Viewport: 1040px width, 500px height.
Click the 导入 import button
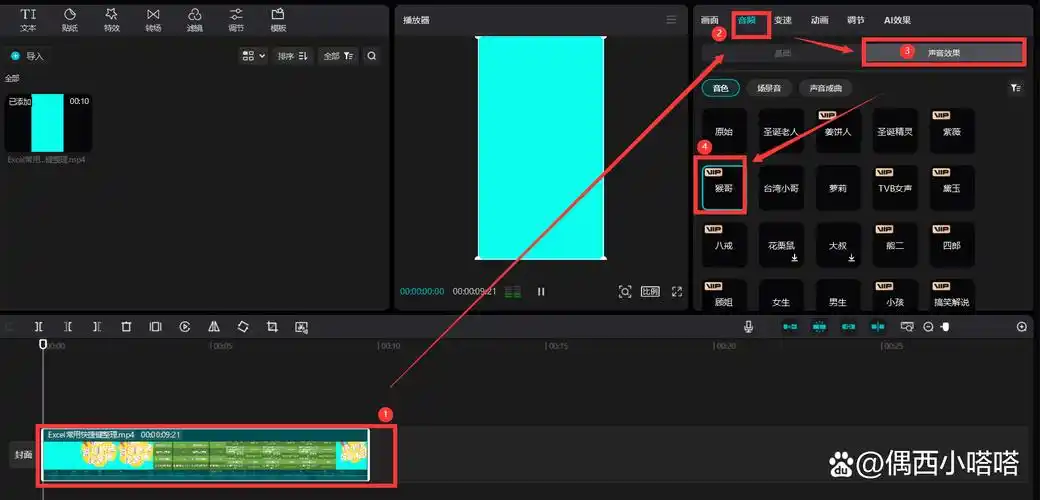(x=27, y=56)
